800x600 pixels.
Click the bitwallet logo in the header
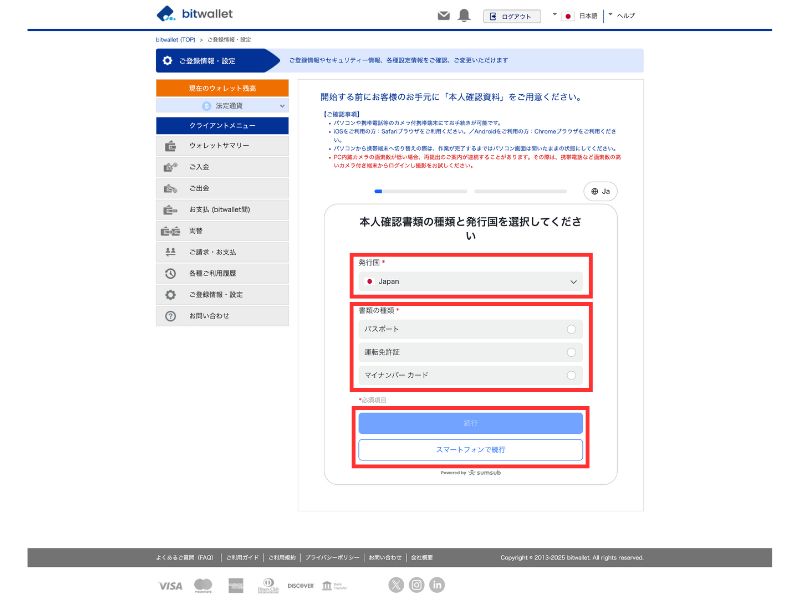pos(193,14)
